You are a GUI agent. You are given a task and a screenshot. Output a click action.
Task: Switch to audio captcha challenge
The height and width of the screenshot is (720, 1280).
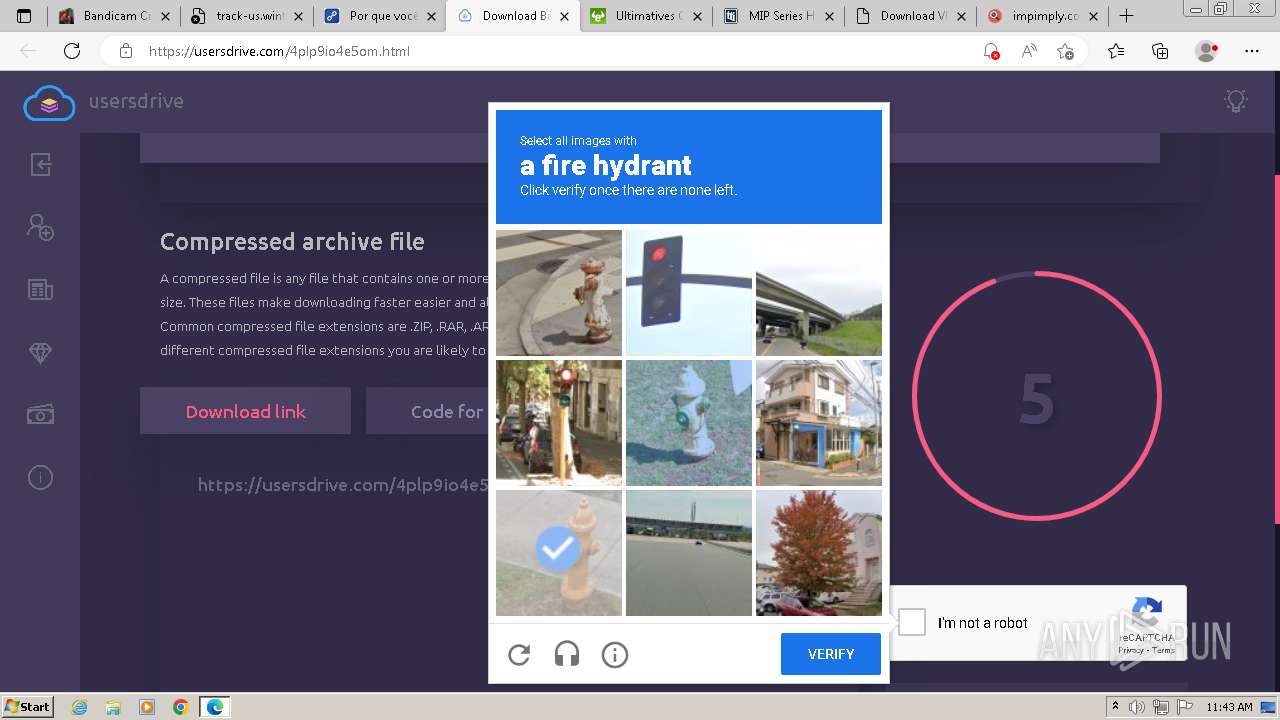click(567, 655)
